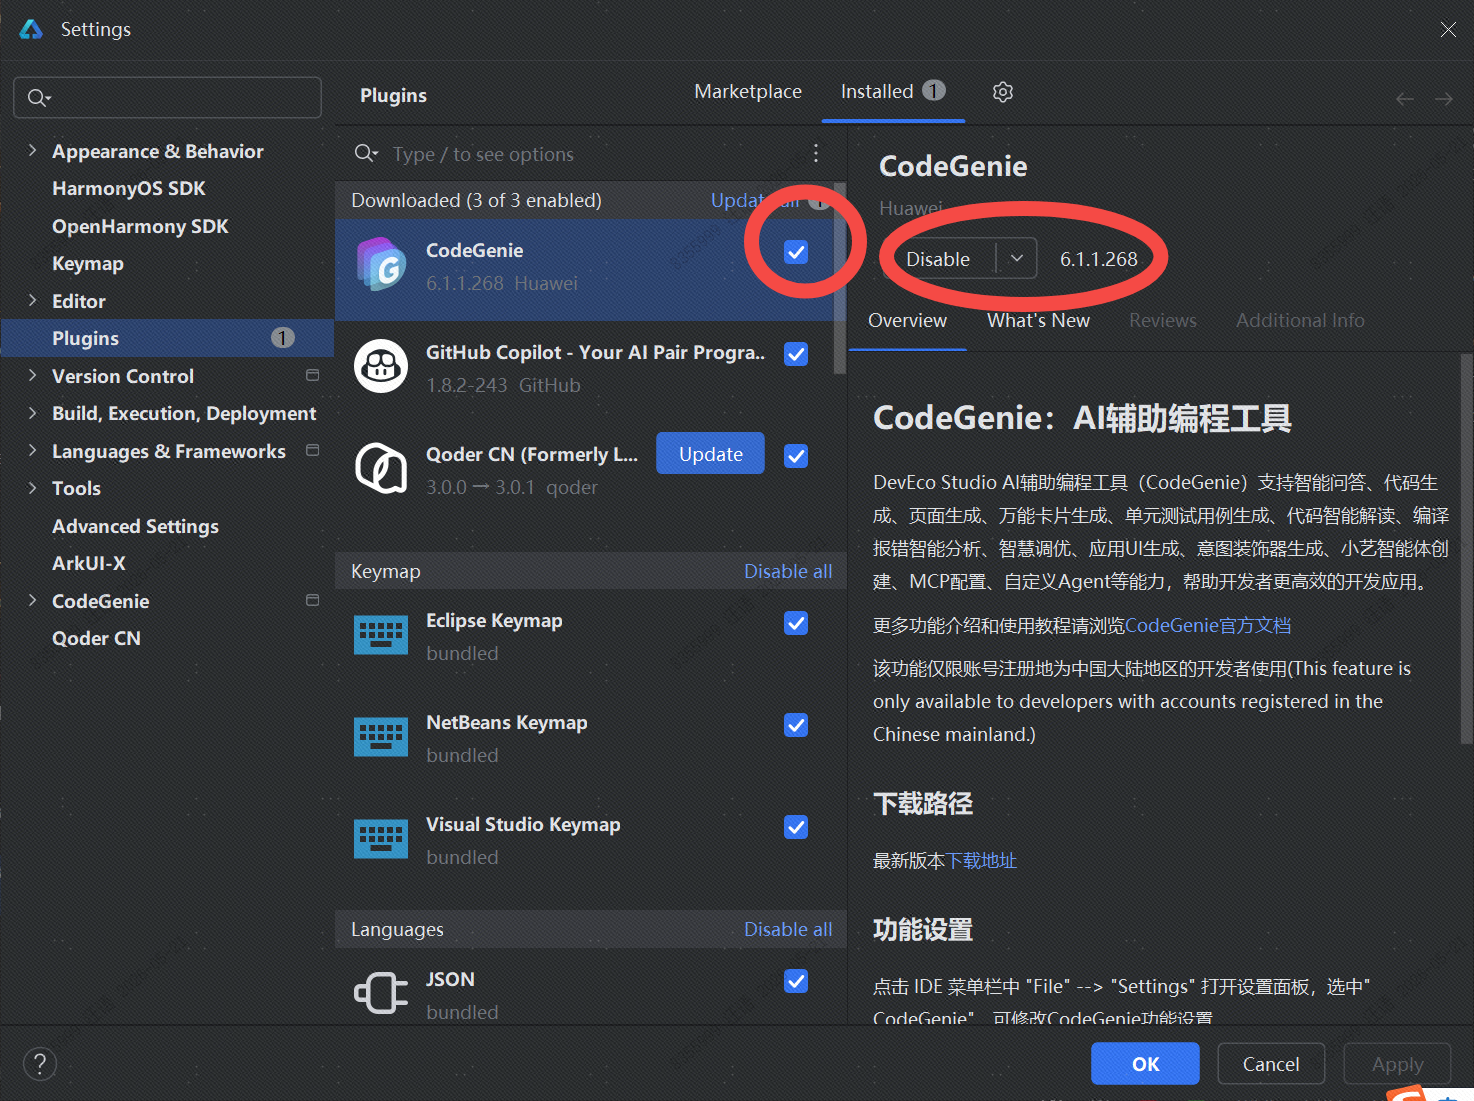Click the badge on the Installed tab
The width and height of the screenshot is (1474, 1101).
(934, 91)
